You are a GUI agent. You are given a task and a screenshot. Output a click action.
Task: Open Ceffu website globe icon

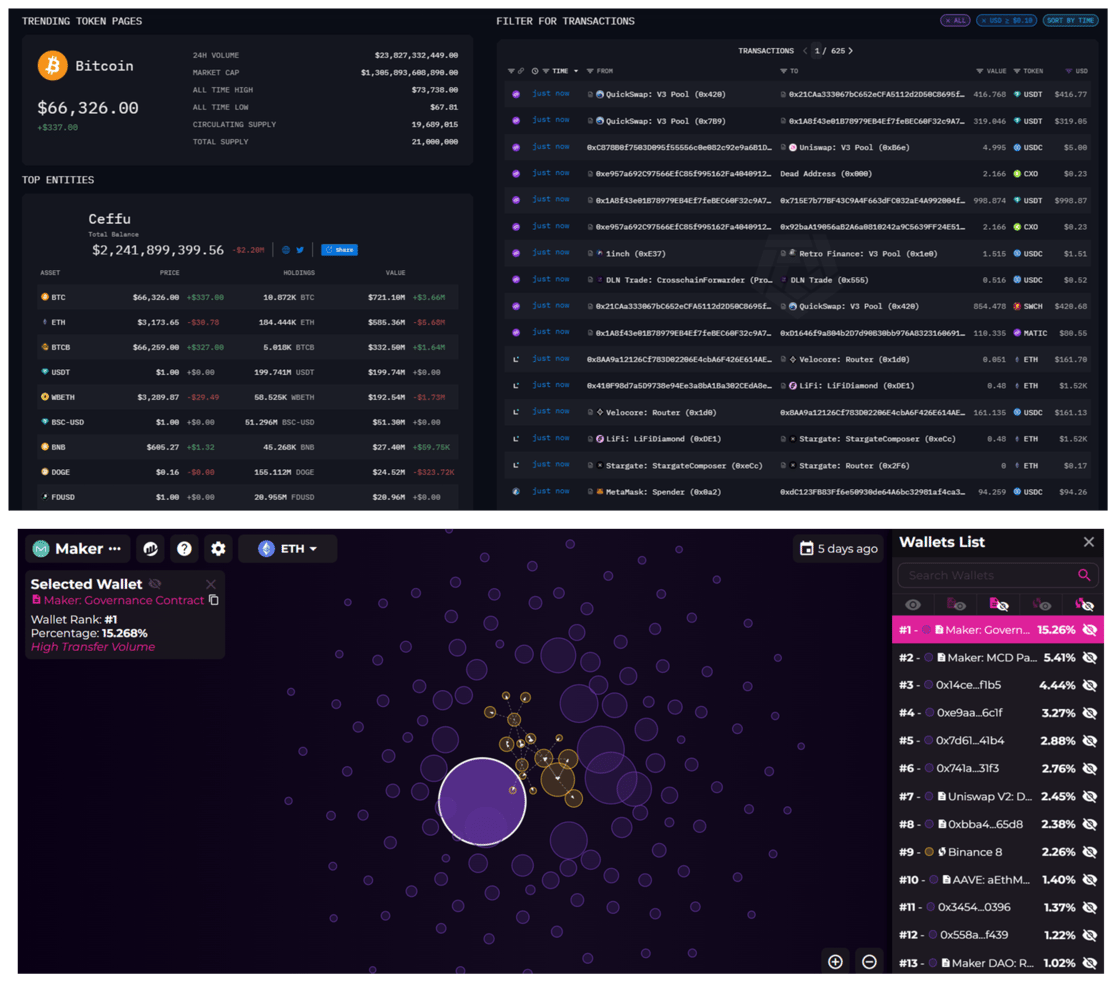pos(286,250)
